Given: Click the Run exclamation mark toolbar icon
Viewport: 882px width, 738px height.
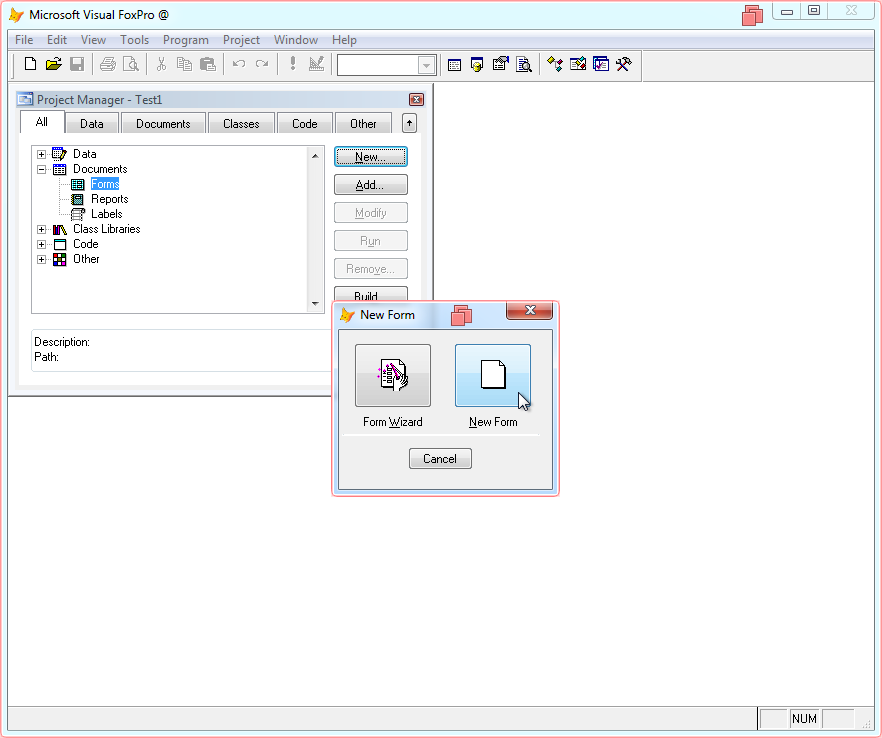Looking at the screenshot, I should point(292,64).
